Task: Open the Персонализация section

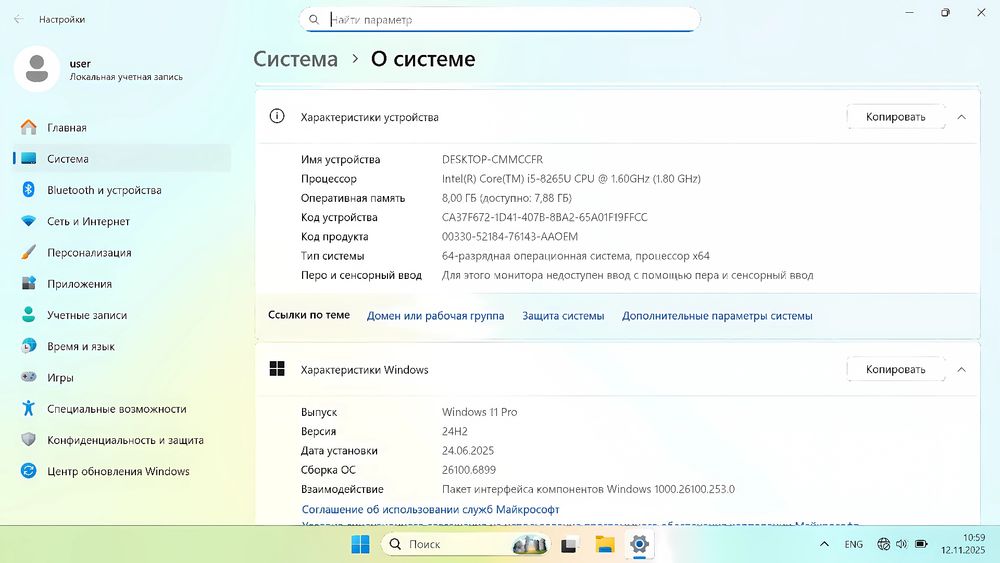Action: click(121, 252)
